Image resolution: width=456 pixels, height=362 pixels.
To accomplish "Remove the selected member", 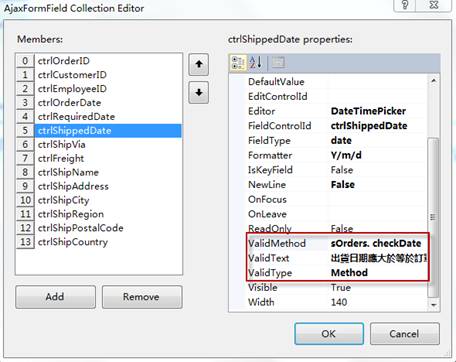I will pyautogui.click(x=142, y=297).
